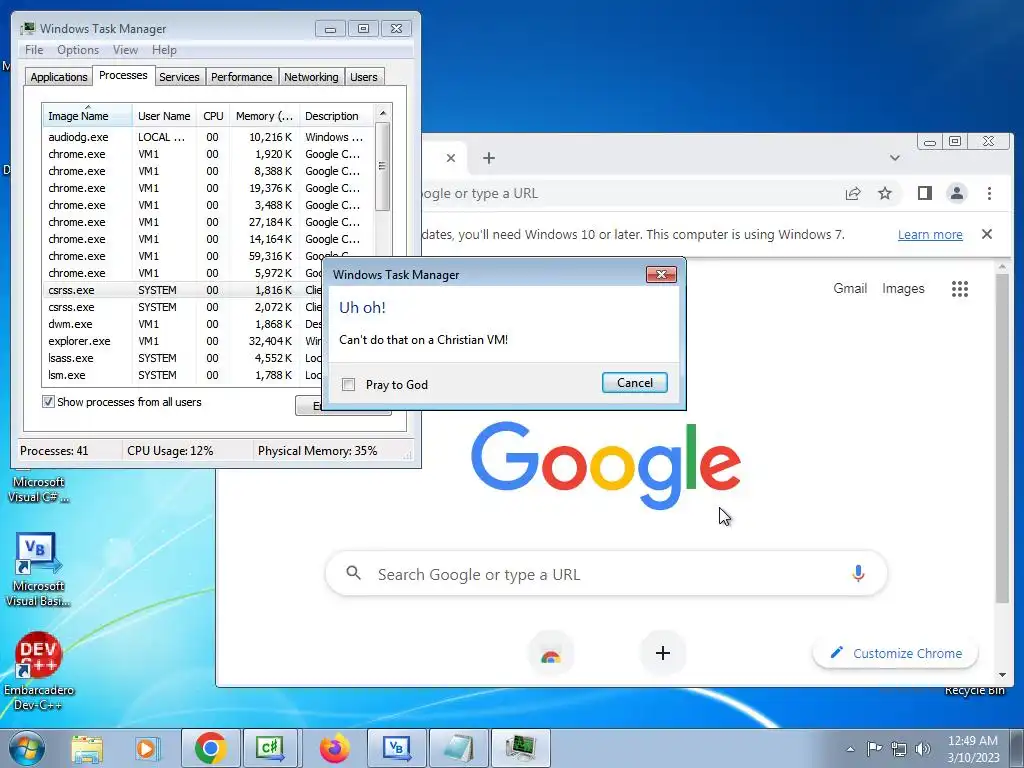Viewport: 1024px width, 768px height.
Task: Show hidden system tray icons arrow
Action: coord(850,749)
